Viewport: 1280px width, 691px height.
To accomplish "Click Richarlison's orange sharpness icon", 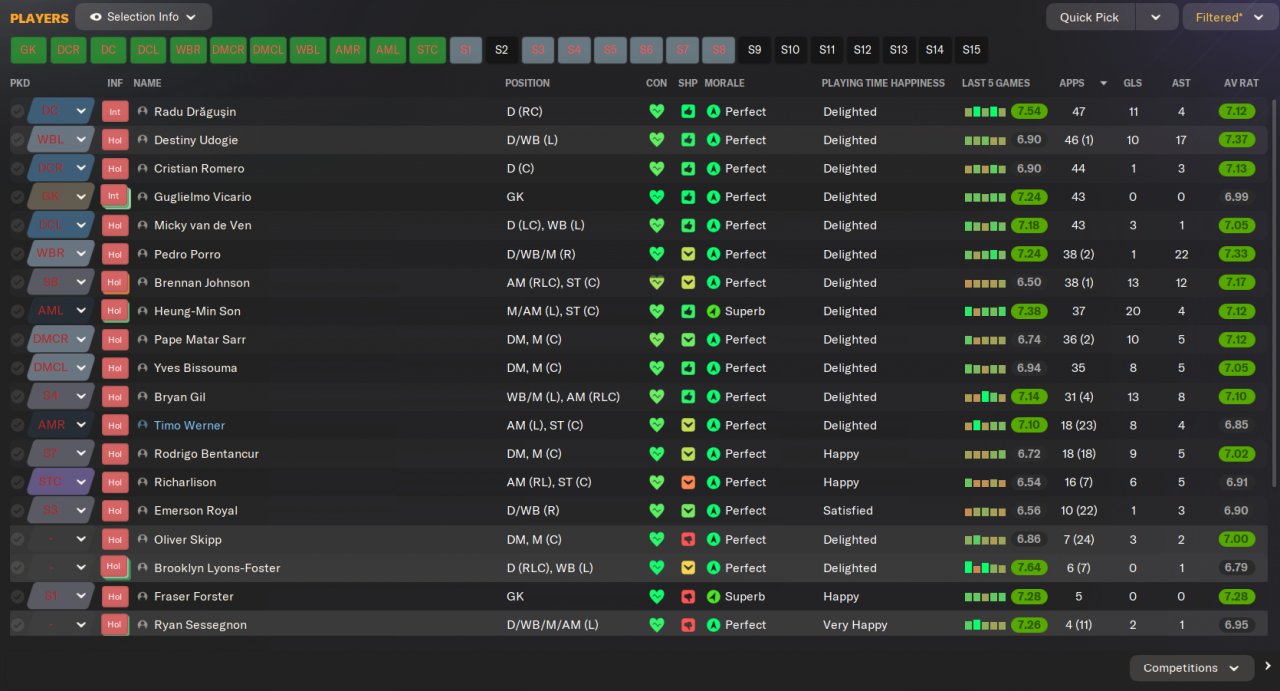I will tap(688, 482).
